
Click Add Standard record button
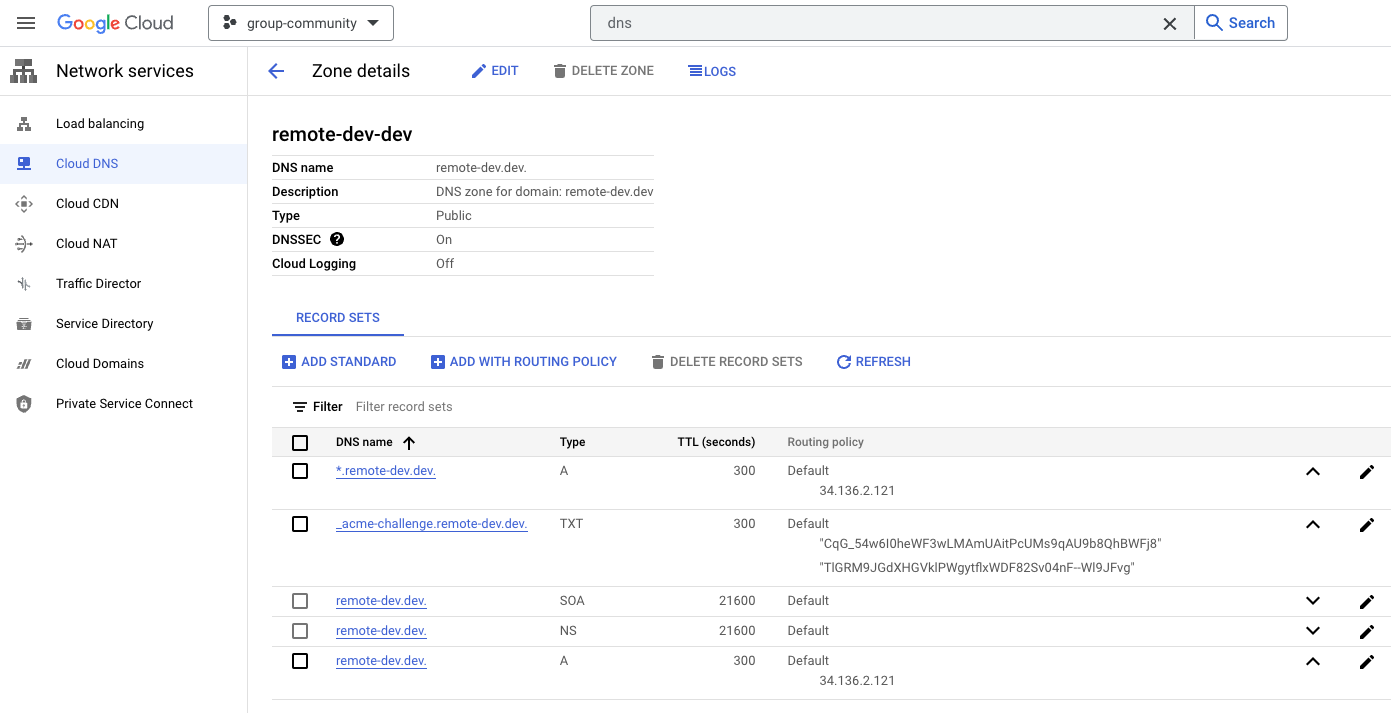point(339,361)
